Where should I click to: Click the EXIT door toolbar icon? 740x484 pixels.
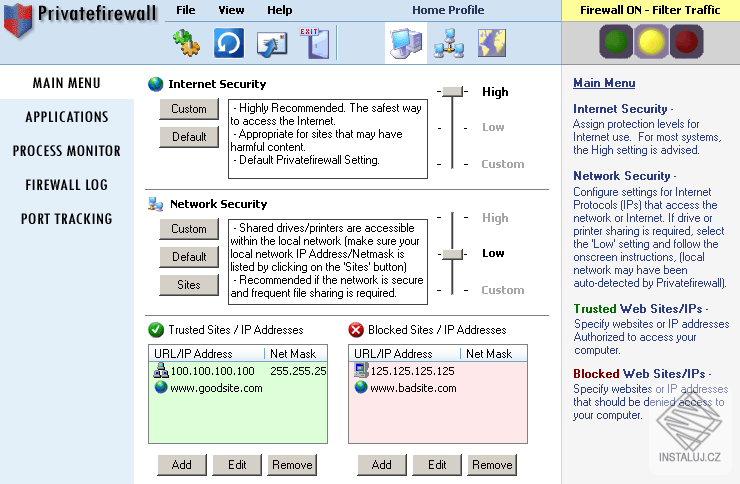(314, 42)
